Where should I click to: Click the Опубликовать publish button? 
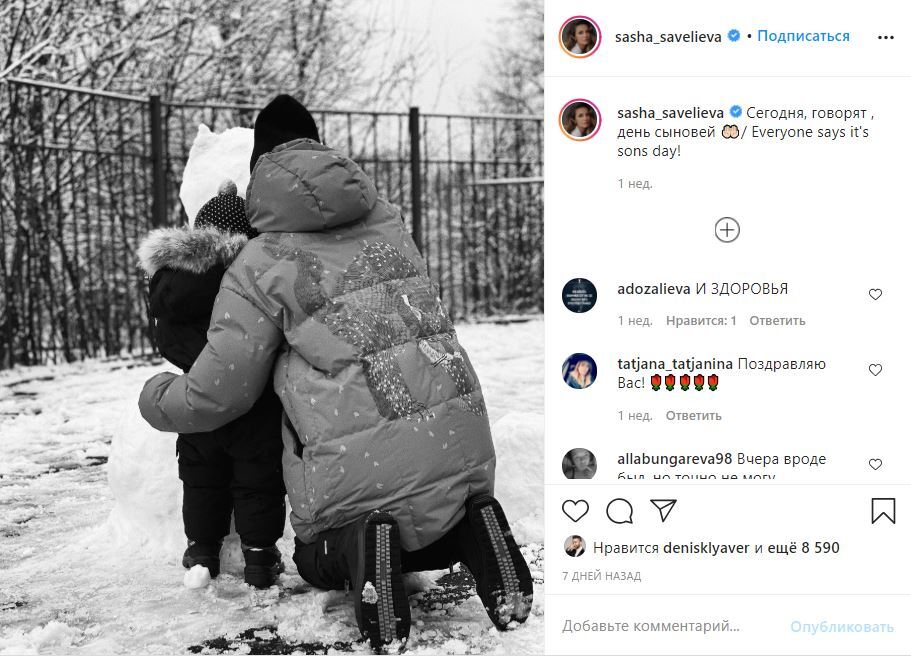(x=841, y=627)
